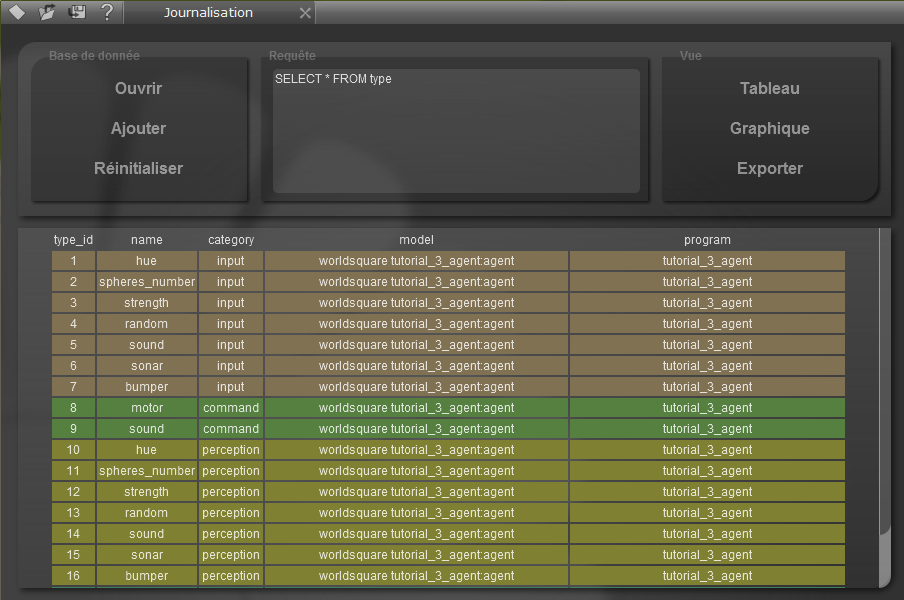Viewport: 904px width, 600px height.
Task: Click type_id cell '4'
Action: pos(73,324)
